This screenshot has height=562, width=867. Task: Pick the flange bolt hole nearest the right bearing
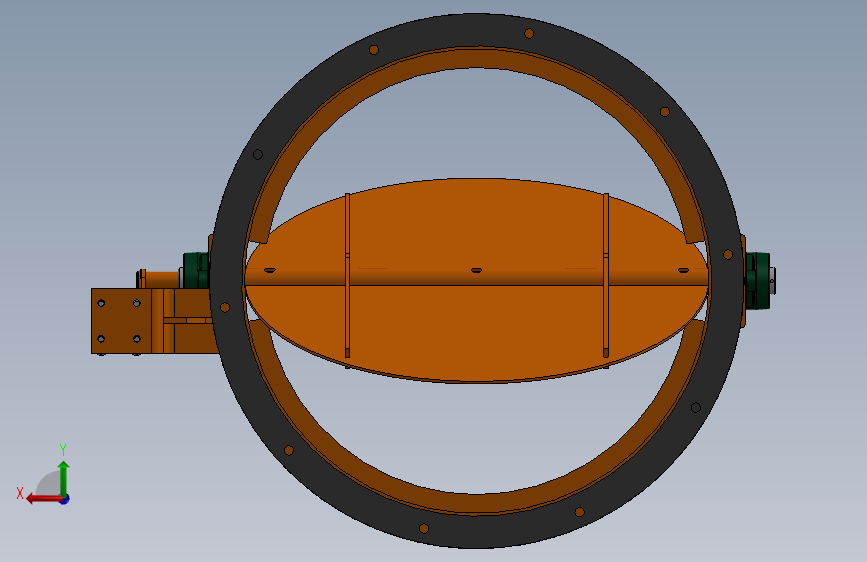click(x=728, y=254)
